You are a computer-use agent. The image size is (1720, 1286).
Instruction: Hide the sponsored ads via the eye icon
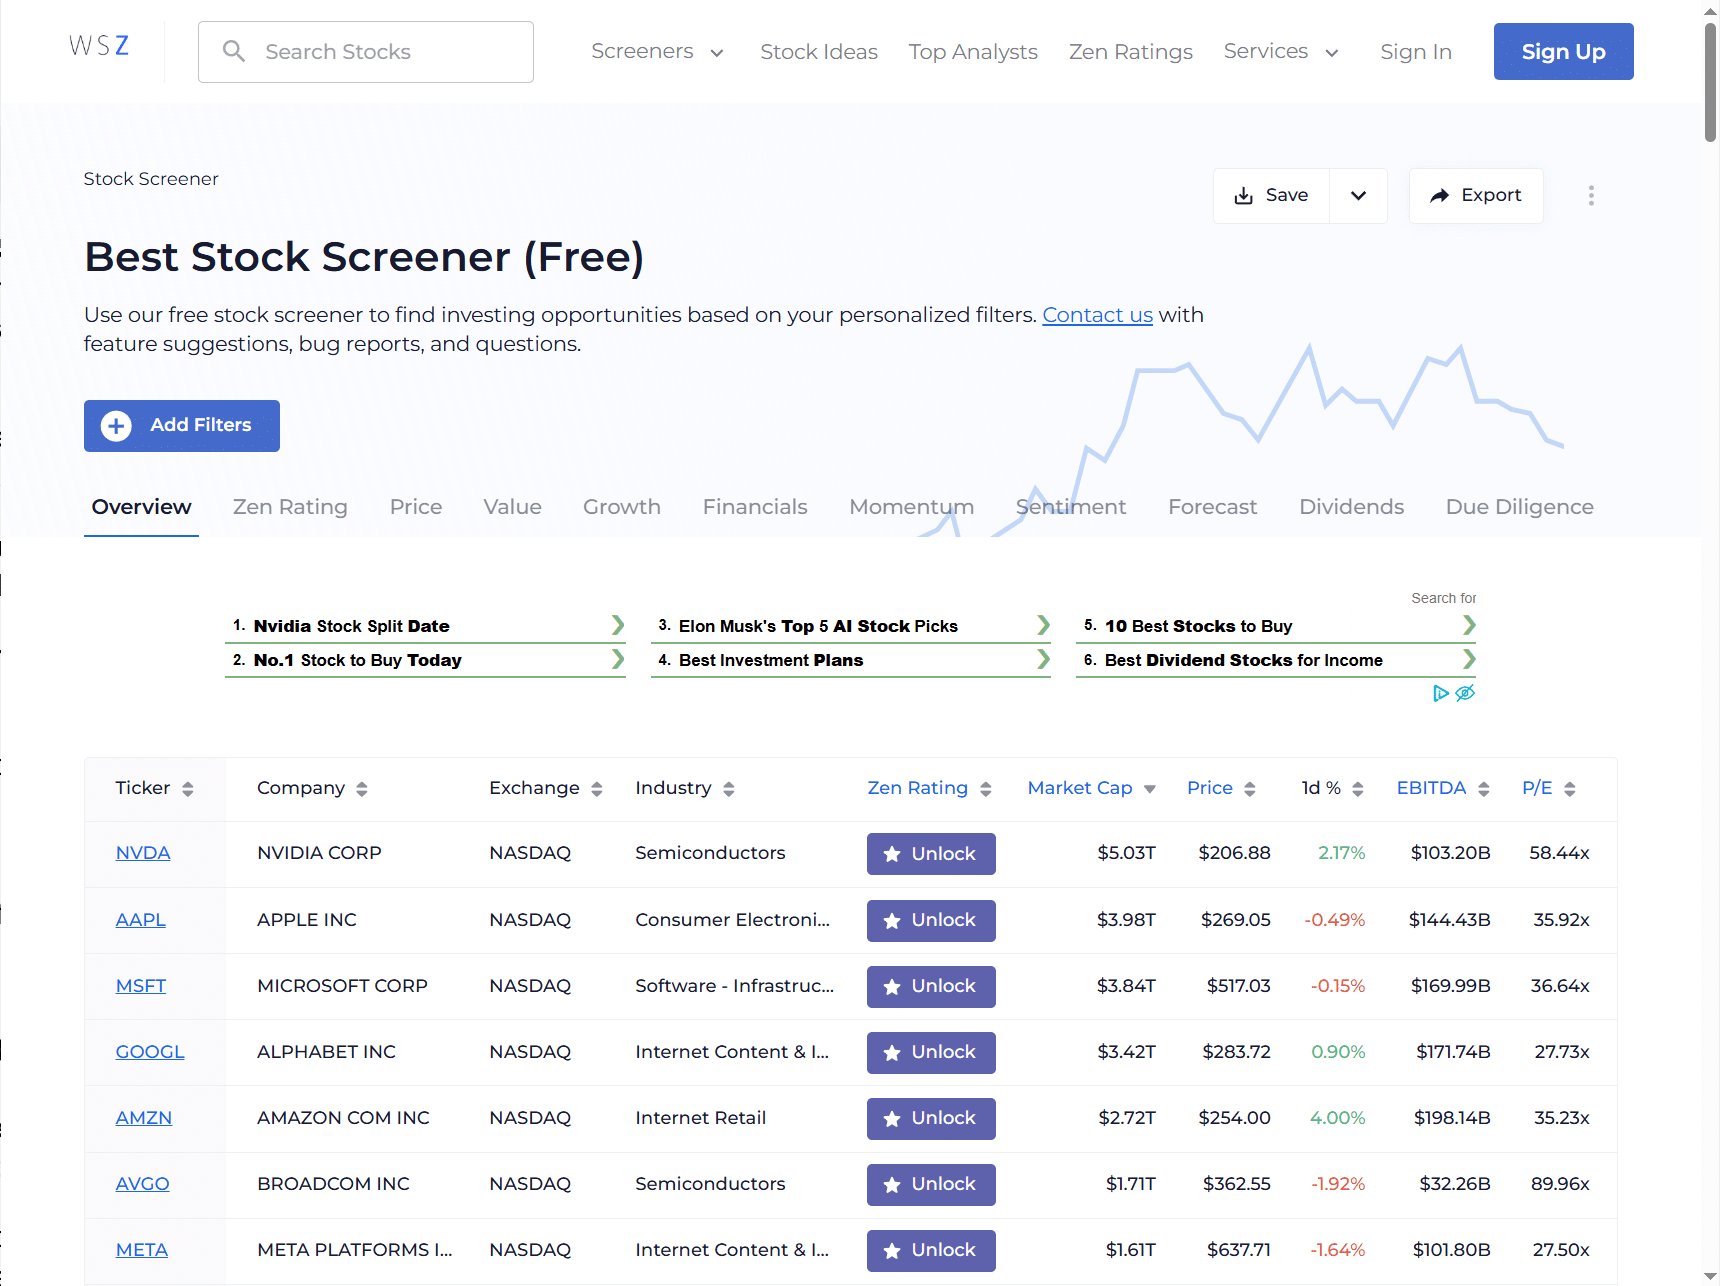click(x=1464, y=693)
